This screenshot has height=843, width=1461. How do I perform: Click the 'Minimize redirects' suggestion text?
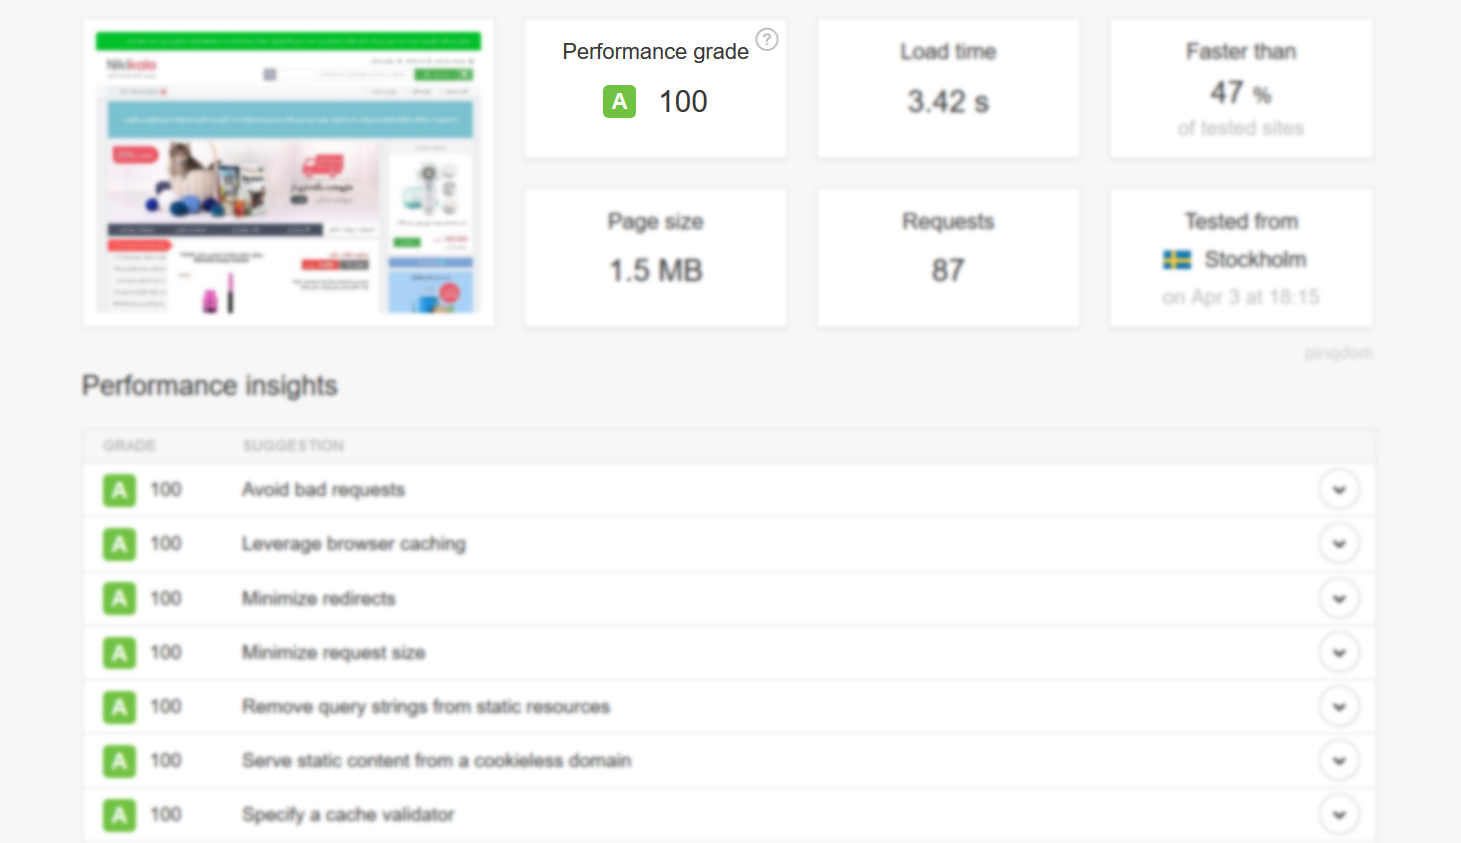pos(319,598)
